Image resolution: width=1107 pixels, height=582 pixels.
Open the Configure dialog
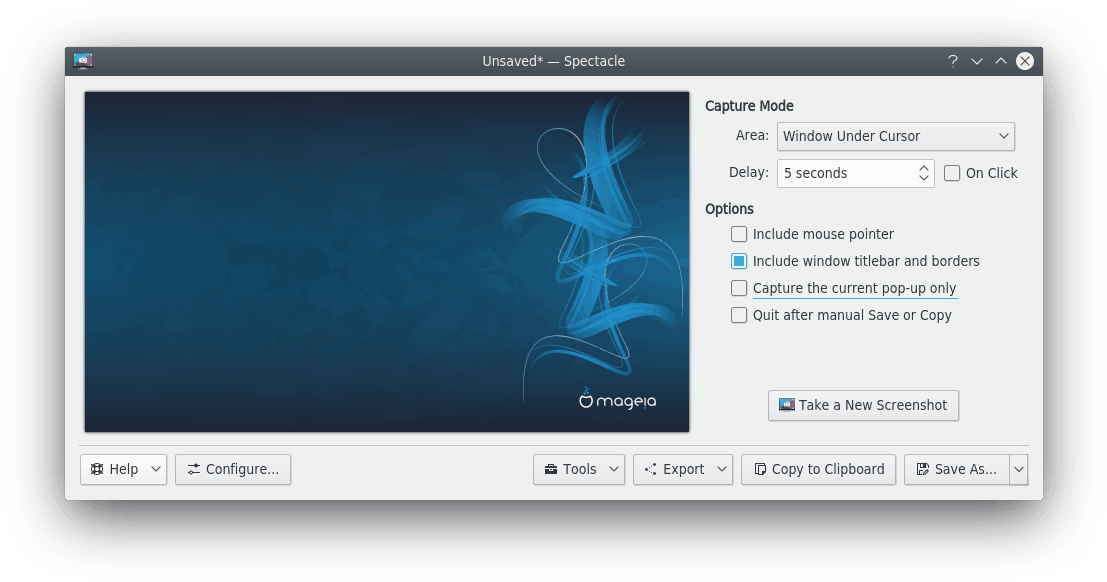click(x=233, y=470)
